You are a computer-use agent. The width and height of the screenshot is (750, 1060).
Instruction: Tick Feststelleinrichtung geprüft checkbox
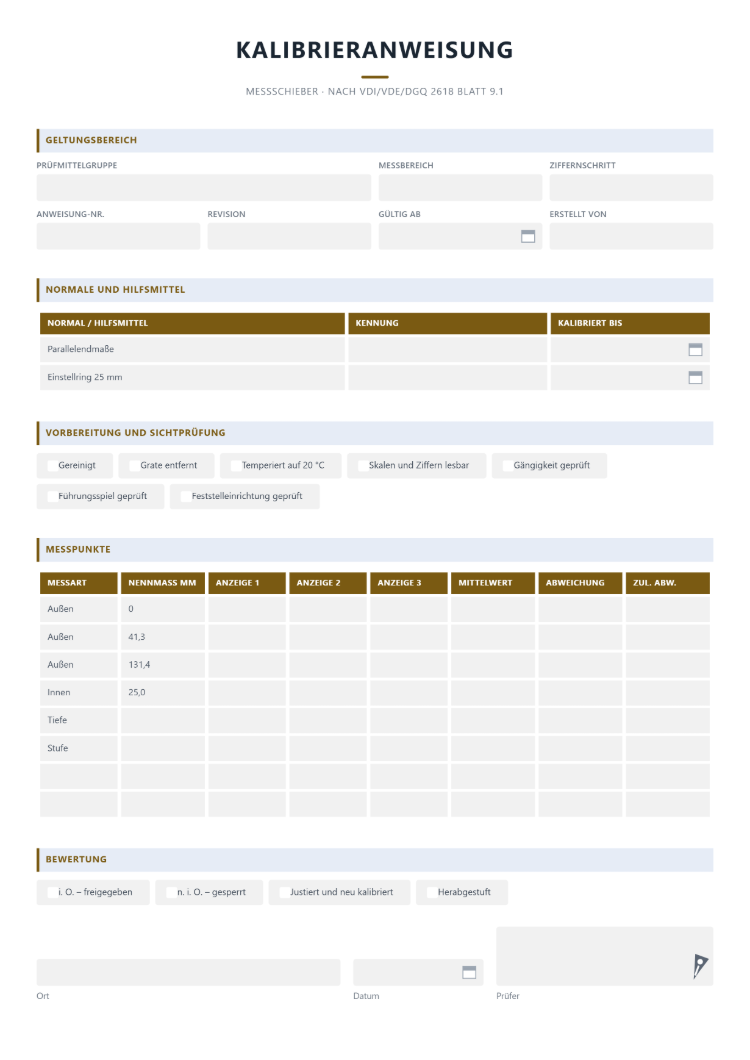click(185, 496)
